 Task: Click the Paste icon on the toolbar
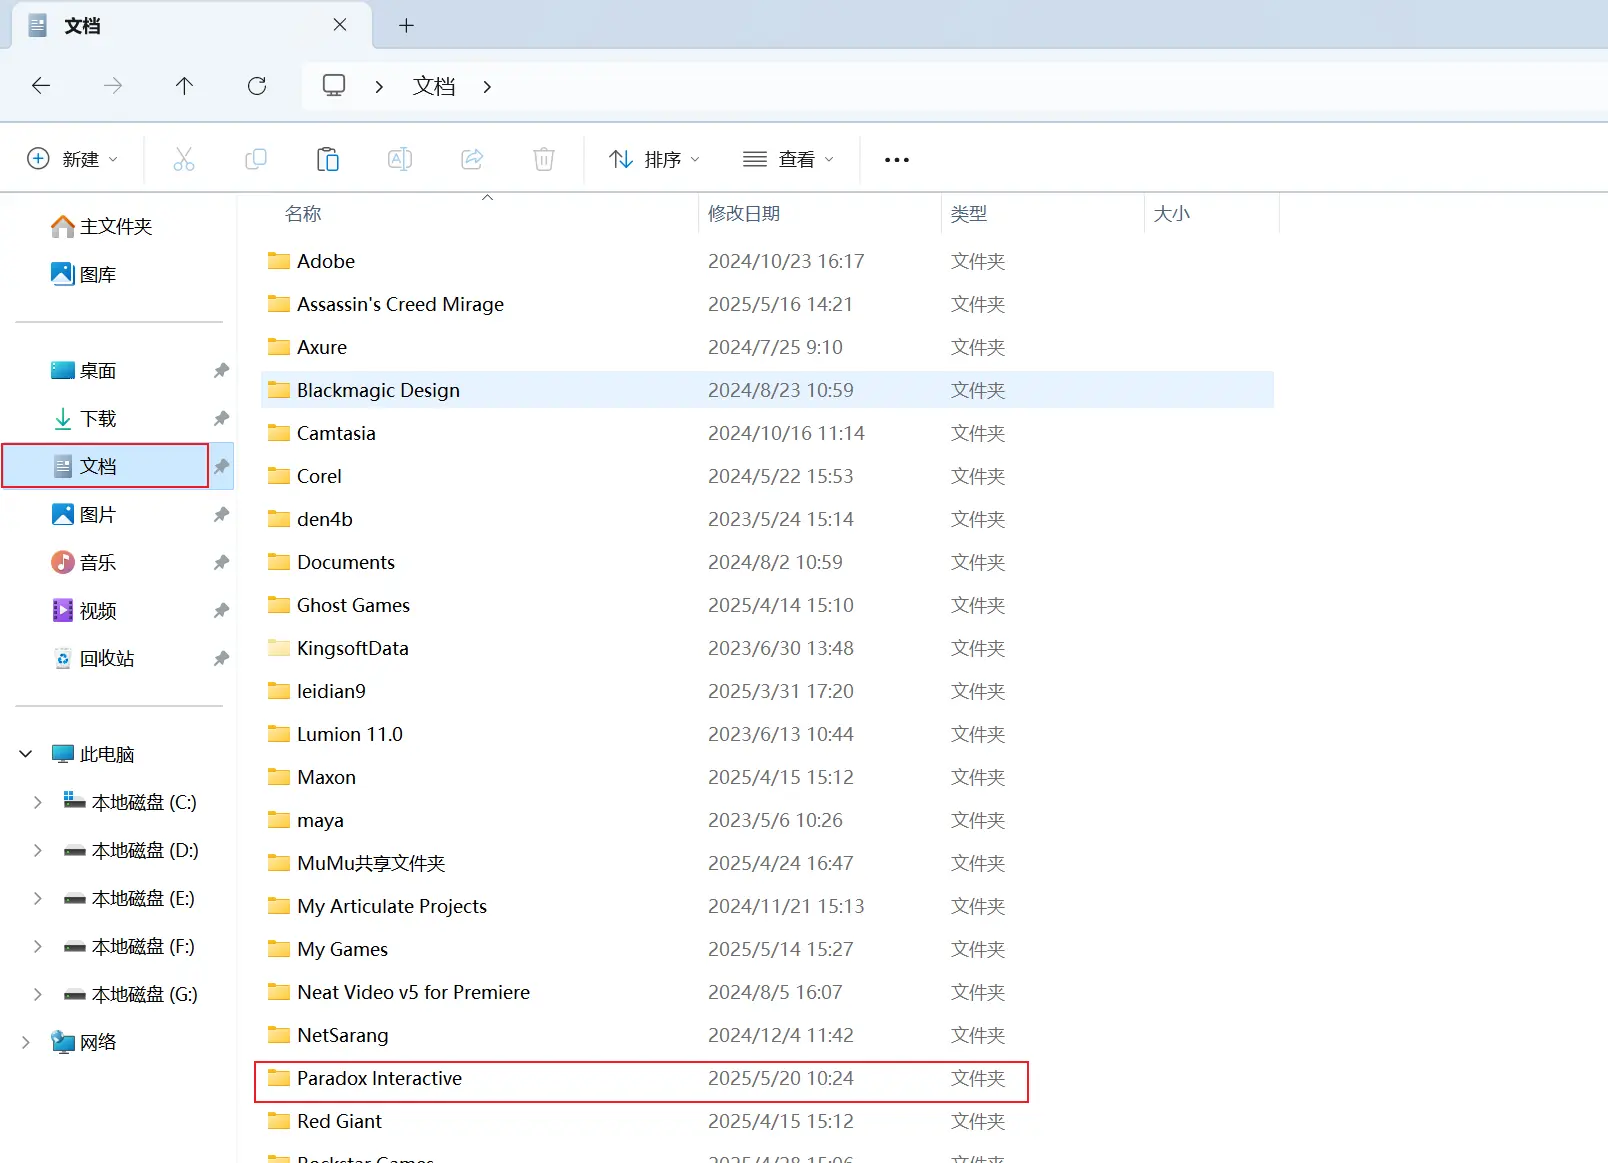[327, 158]
